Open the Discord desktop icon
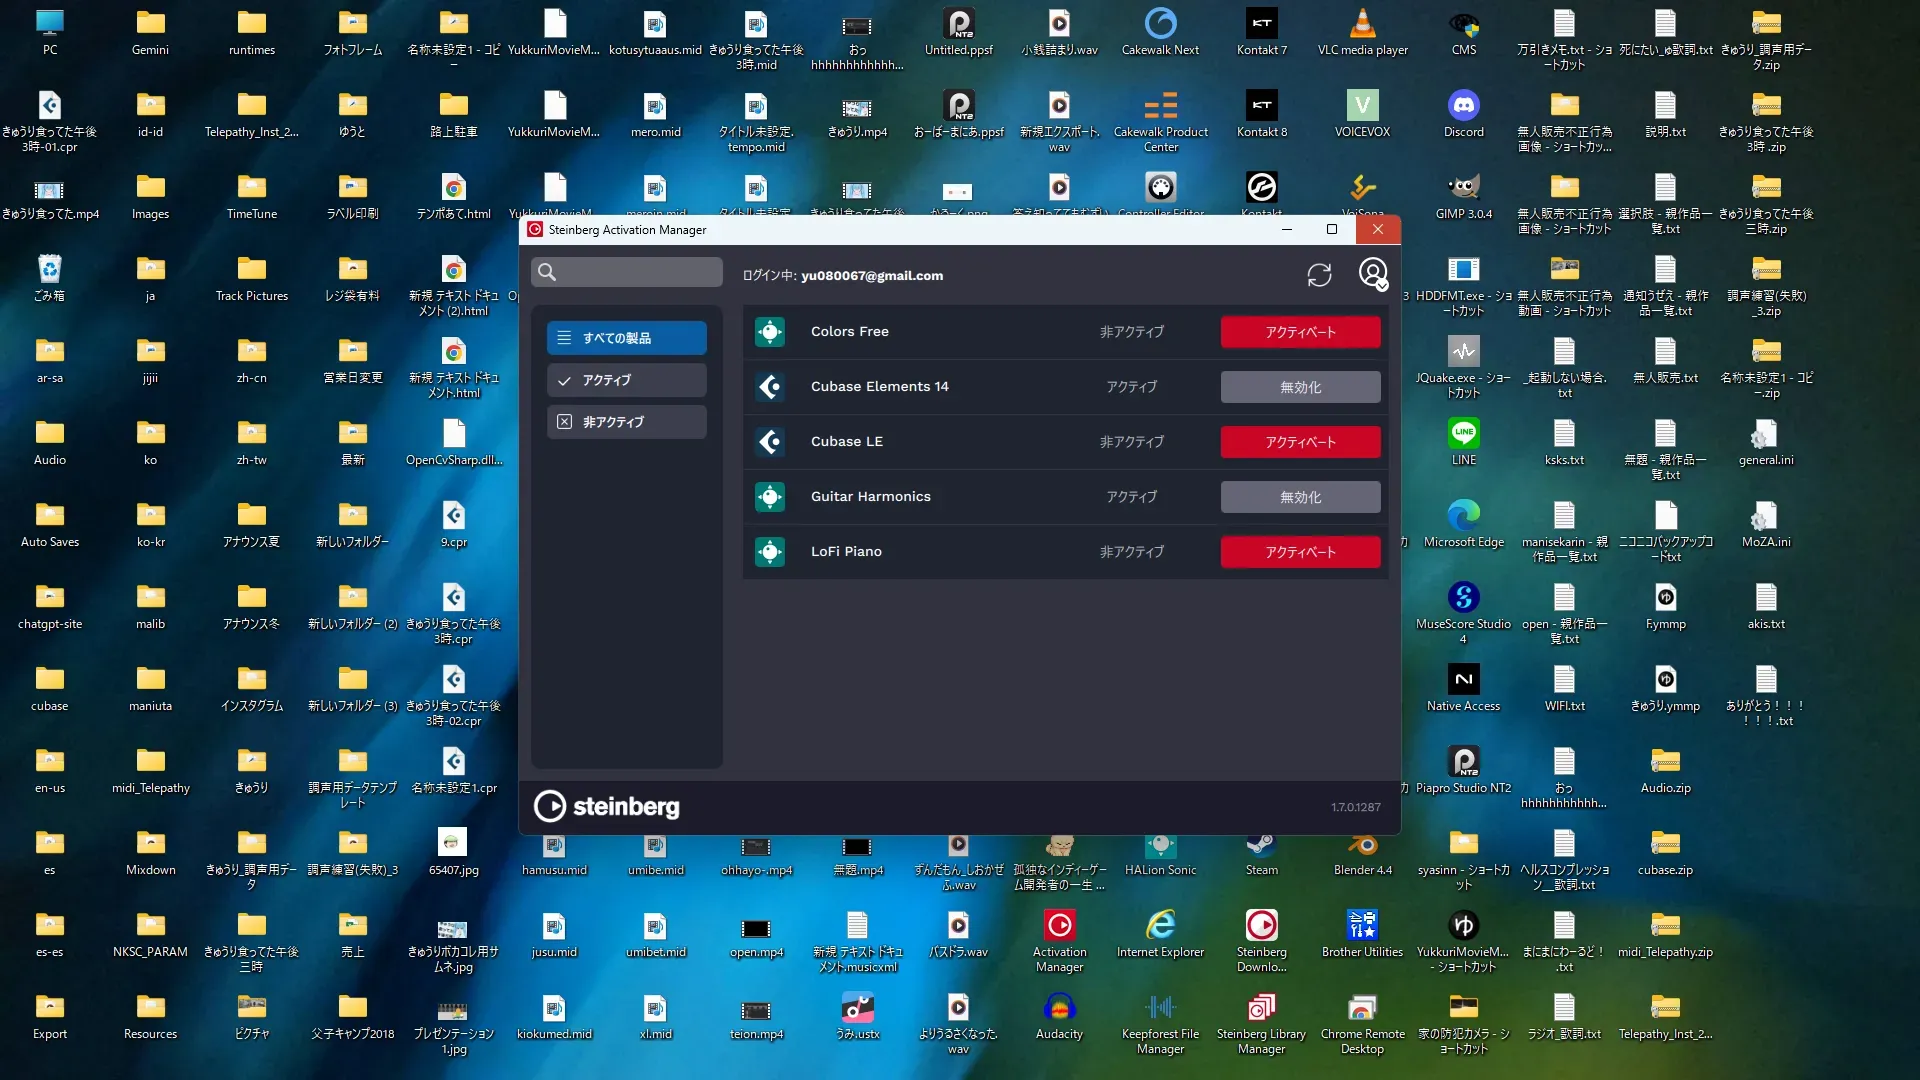The width and height of the screenshot is (1920, 1080). tap(1463, 106)
